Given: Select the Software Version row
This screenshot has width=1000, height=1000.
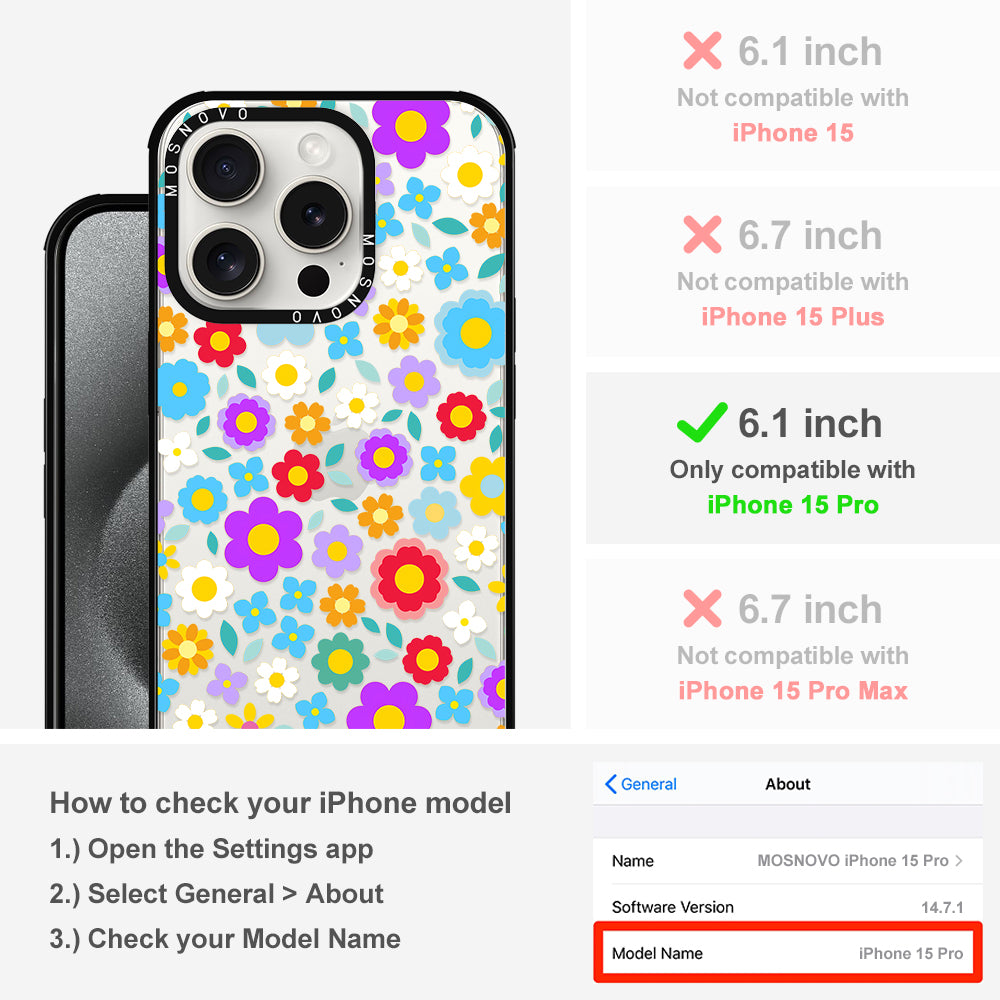Looking at the screenshot, I should click(x=788, y=906).
